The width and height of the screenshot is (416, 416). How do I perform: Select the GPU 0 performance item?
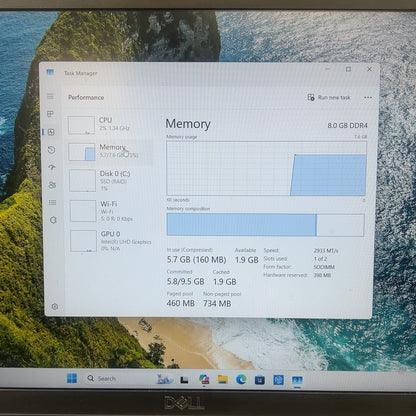[x=111, y=241]
